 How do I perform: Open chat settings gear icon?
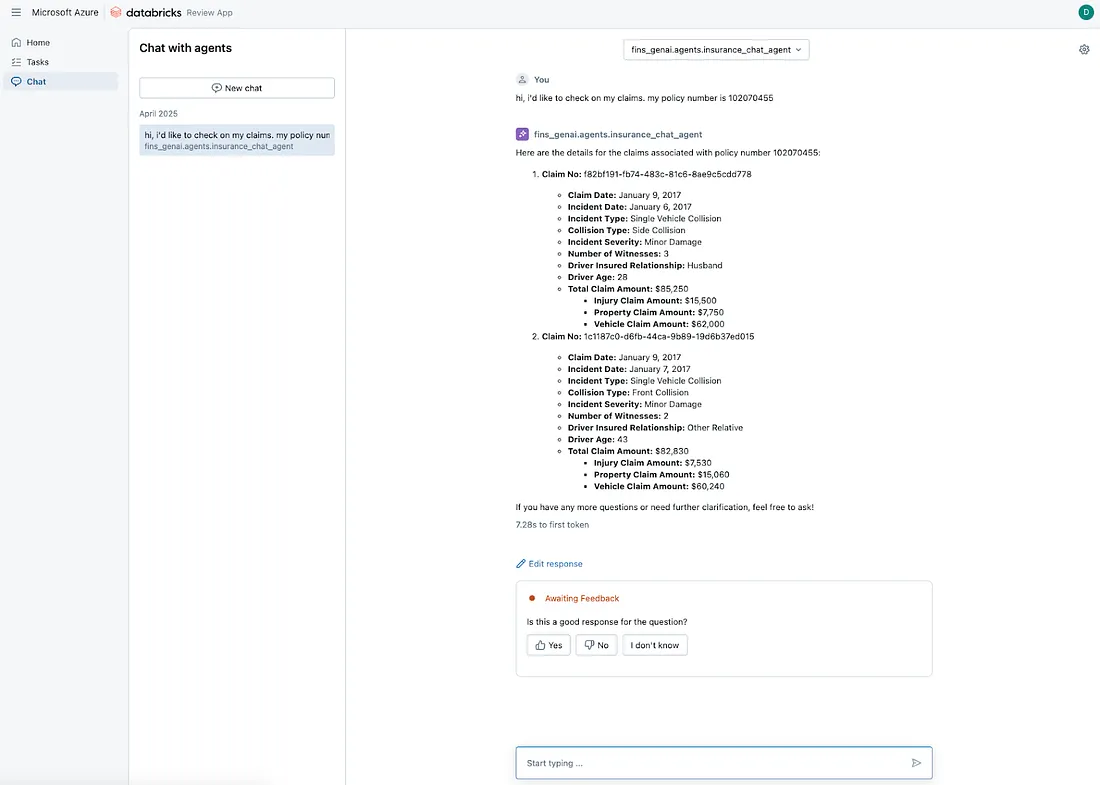coord(1084,50)
